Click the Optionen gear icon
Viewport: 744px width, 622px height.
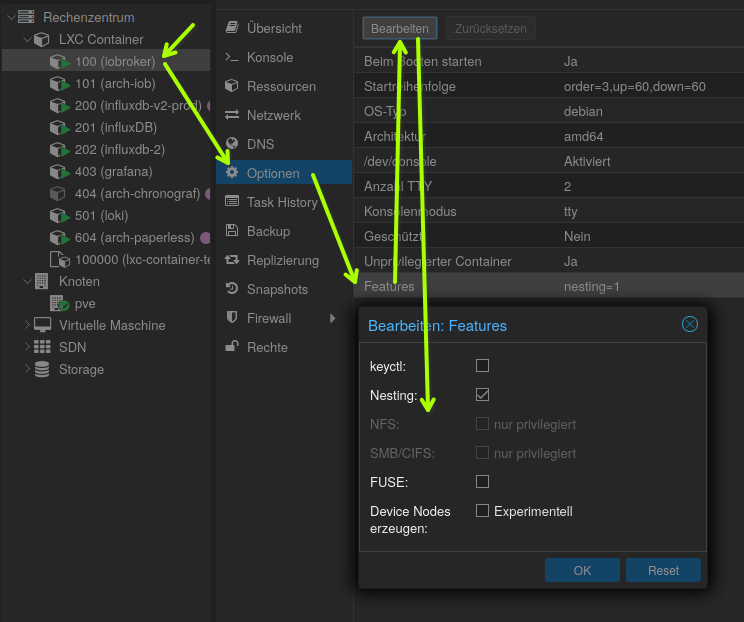click(x=232, y=173)
